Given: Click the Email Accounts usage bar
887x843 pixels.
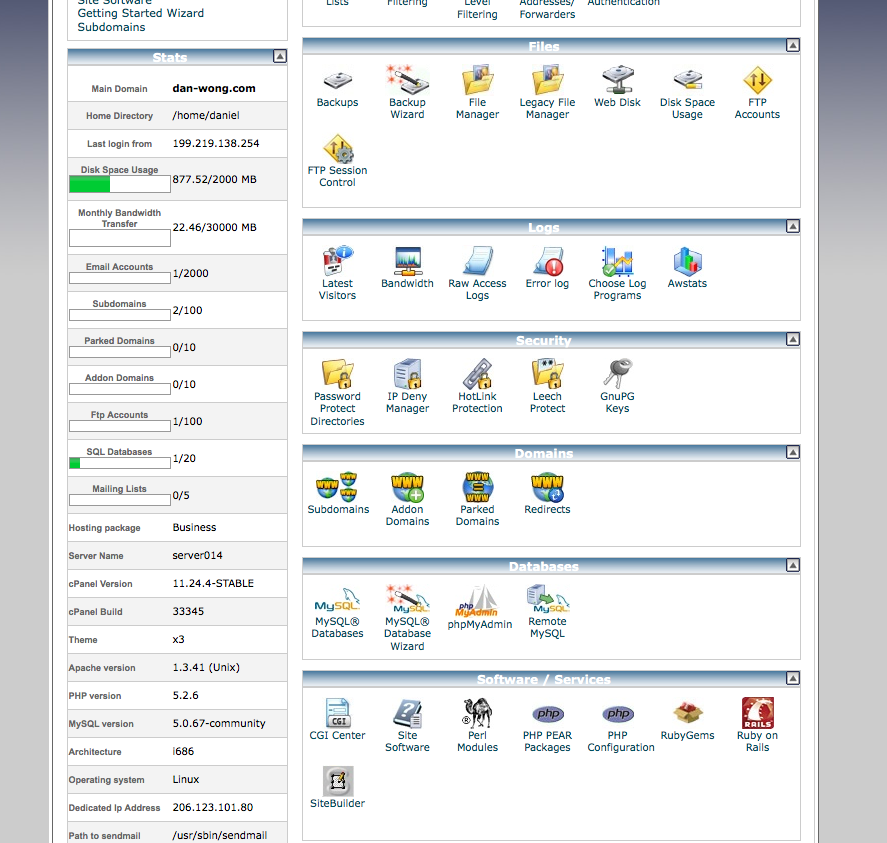Looking at the screenshot, I should point(119,278).
